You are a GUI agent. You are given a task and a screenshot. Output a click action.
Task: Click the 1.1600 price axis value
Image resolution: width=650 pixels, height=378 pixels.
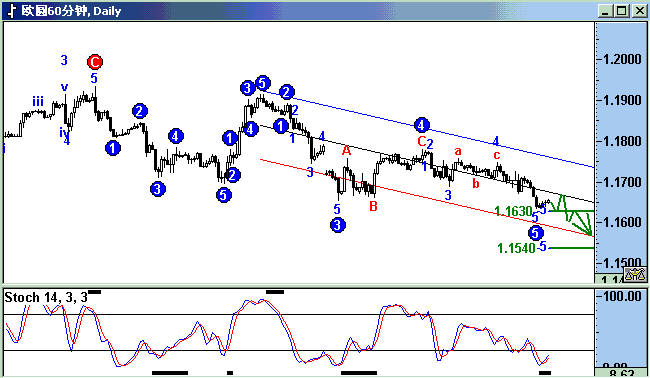tap(622, 222)
